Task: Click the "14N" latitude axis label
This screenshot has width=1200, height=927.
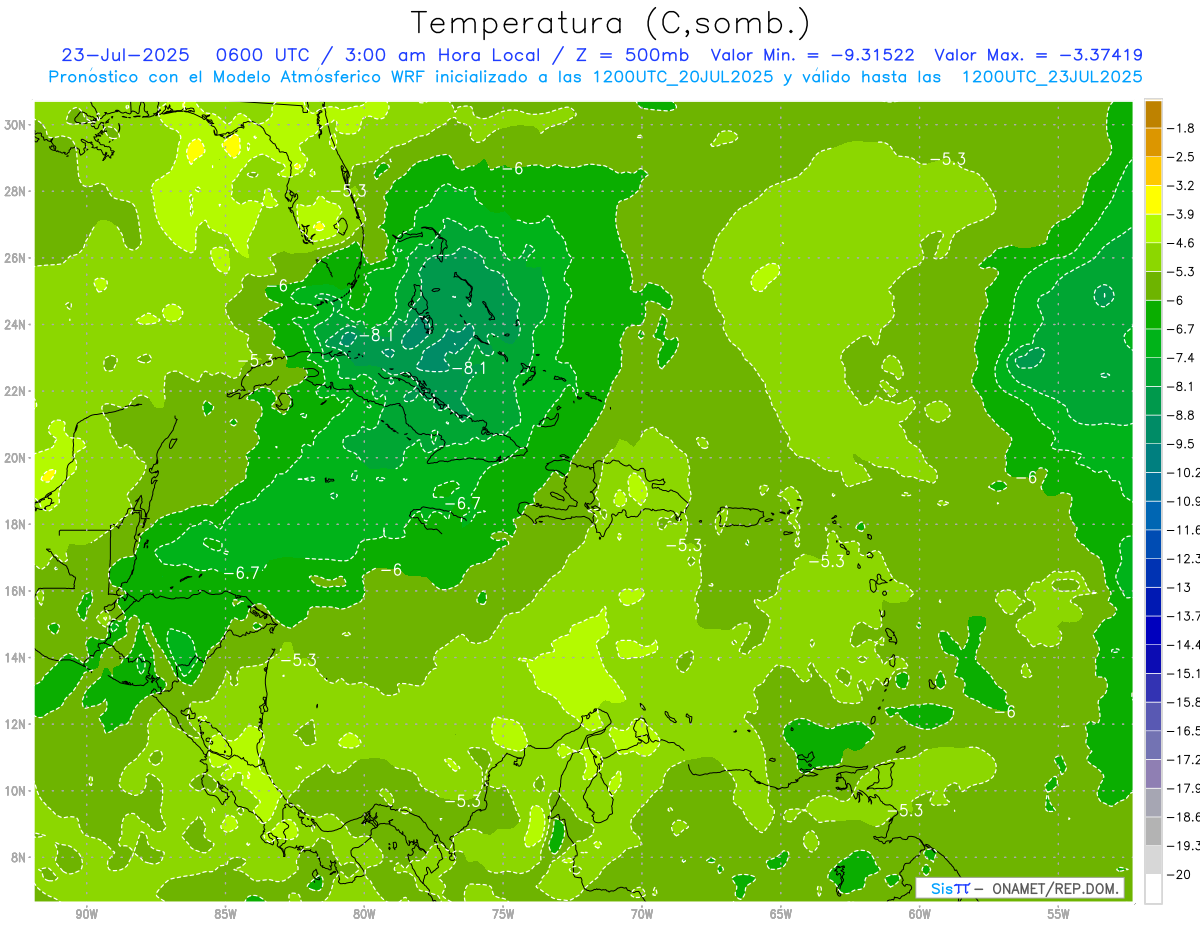Action: pos(16,657)
